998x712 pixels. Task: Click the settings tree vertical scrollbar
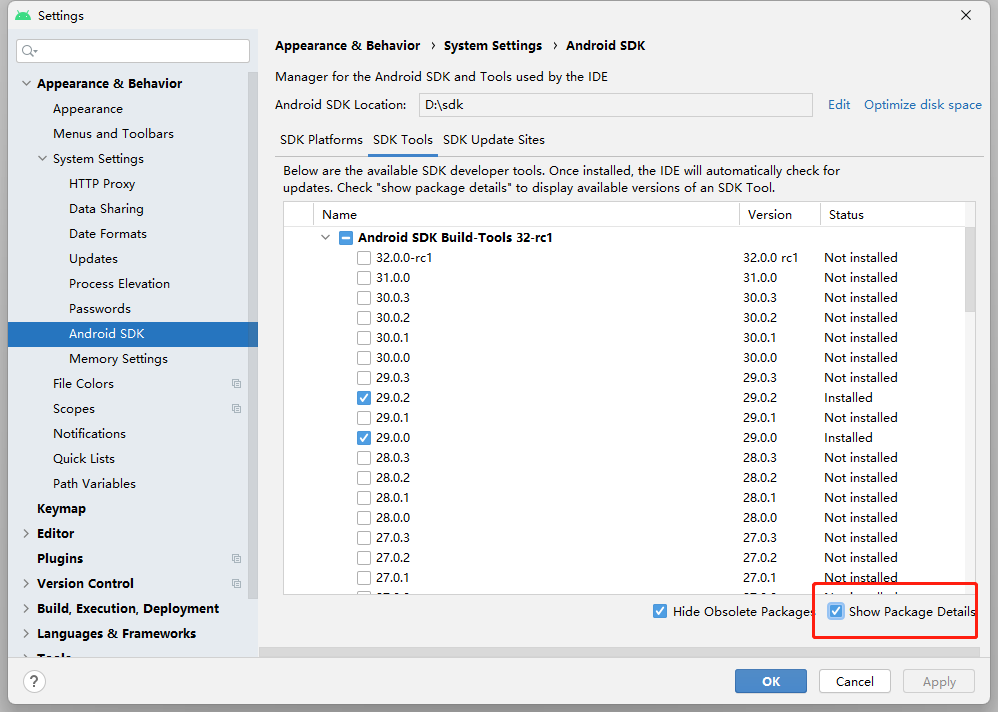(253, 334)
